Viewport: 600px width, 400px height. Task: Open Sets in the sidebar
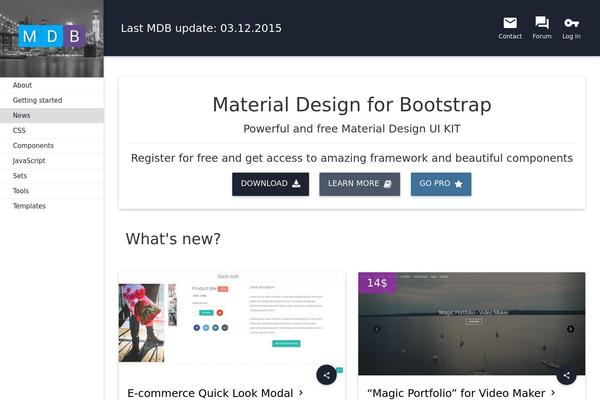point(52,176)
